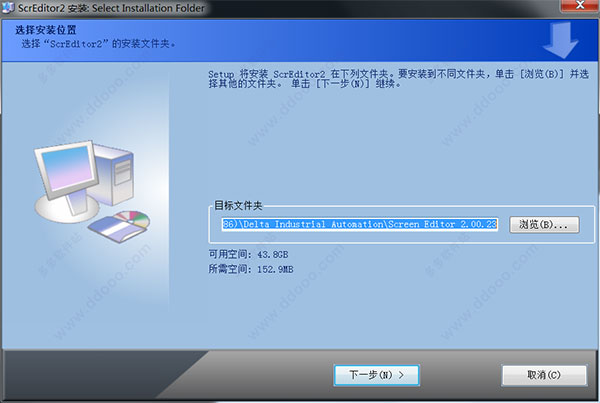Click the Setup instruction paragraph text
The width and height of the screenshot is (600, 403).
398,78
